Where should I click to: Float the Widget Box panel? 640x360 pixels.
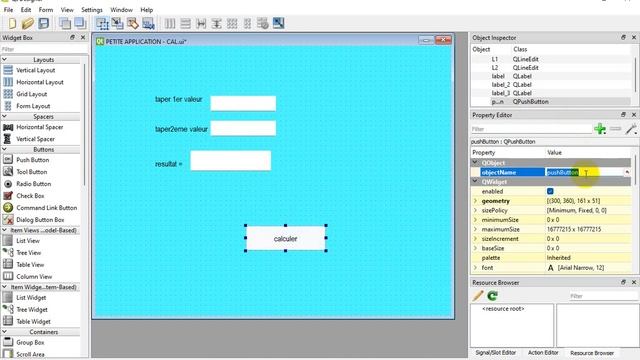[x=72, y=37]
